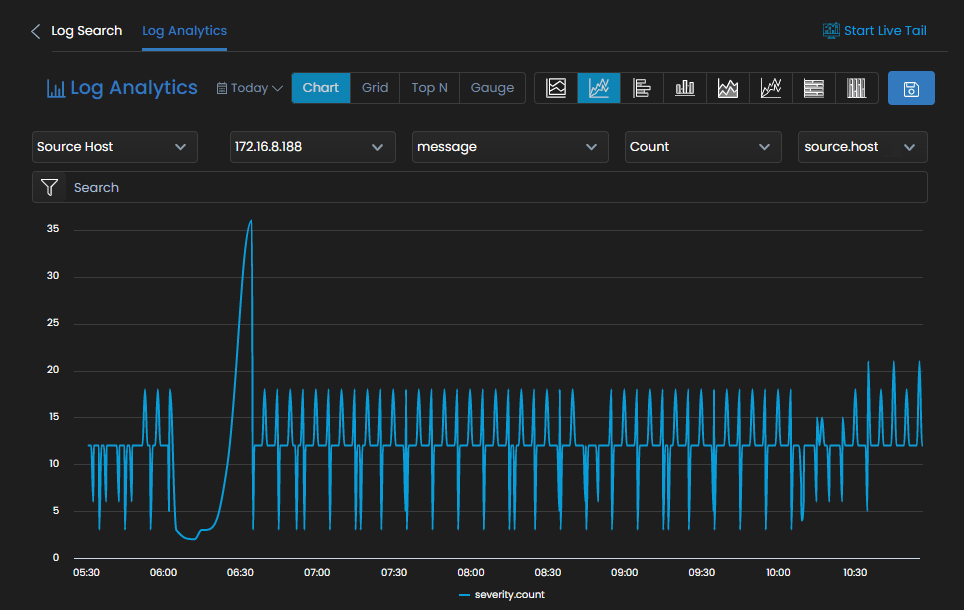Click the 20 value axis label

click(x=53, y=370)
